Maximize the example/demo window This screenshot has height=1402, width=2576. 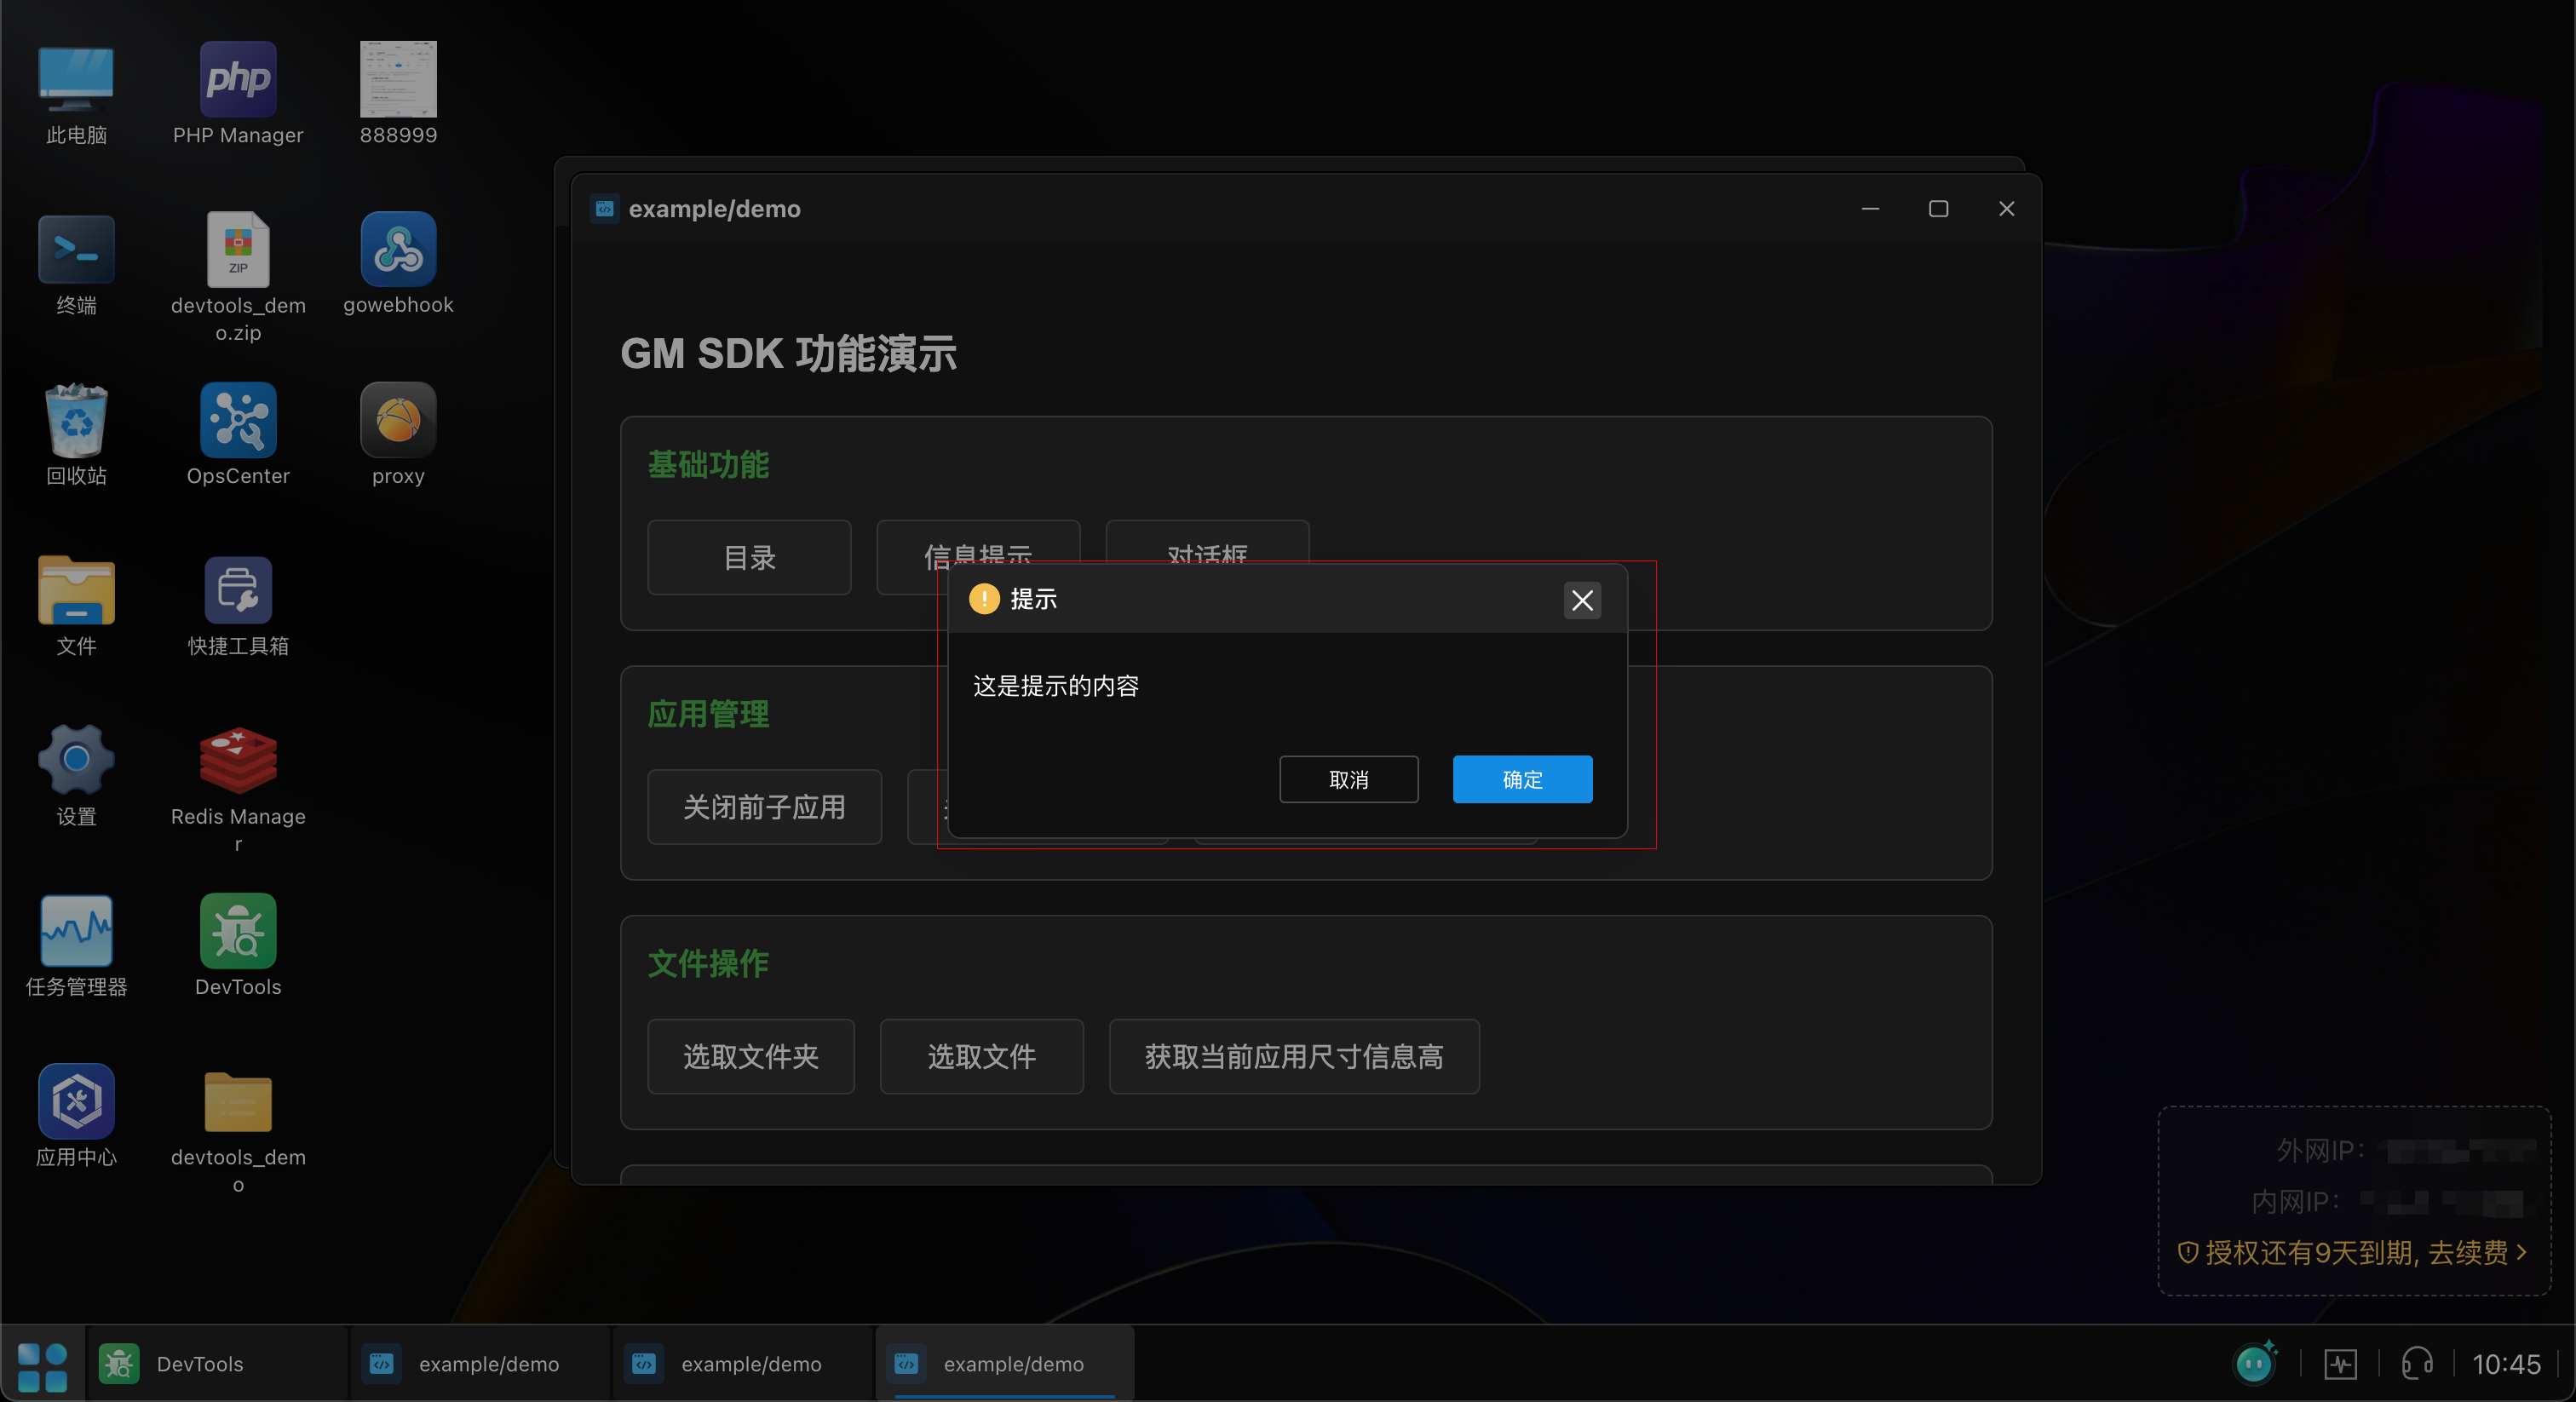[1938, 209]
